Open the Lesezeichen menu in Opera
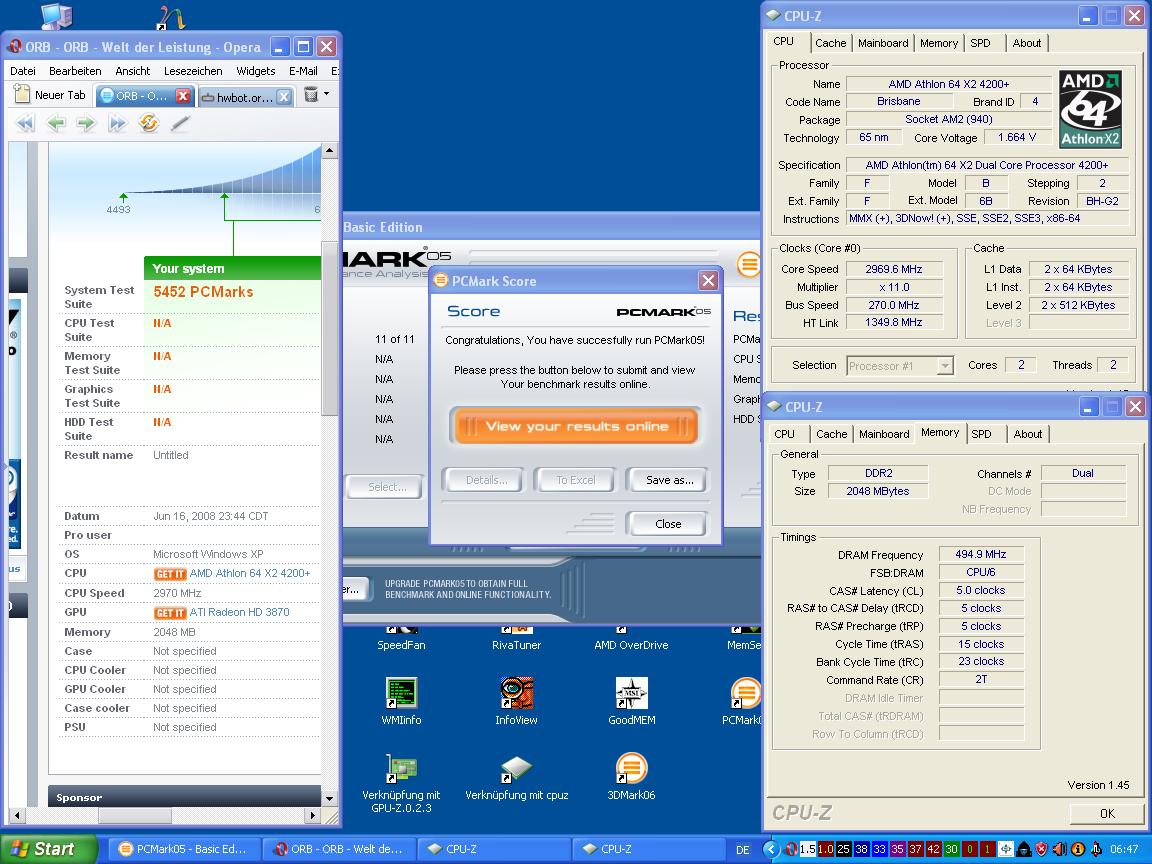 193,71
